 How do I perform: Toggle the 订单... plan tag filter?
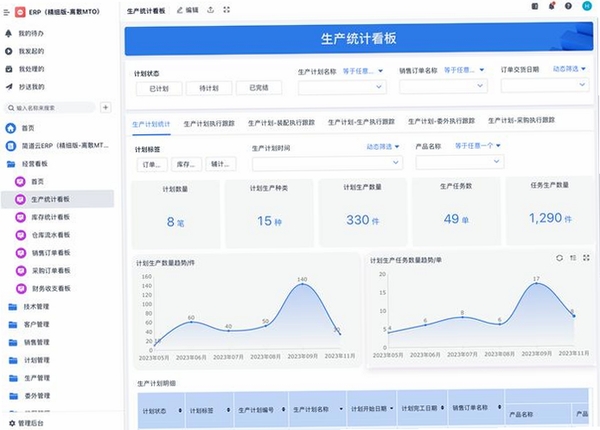[152, 165]
